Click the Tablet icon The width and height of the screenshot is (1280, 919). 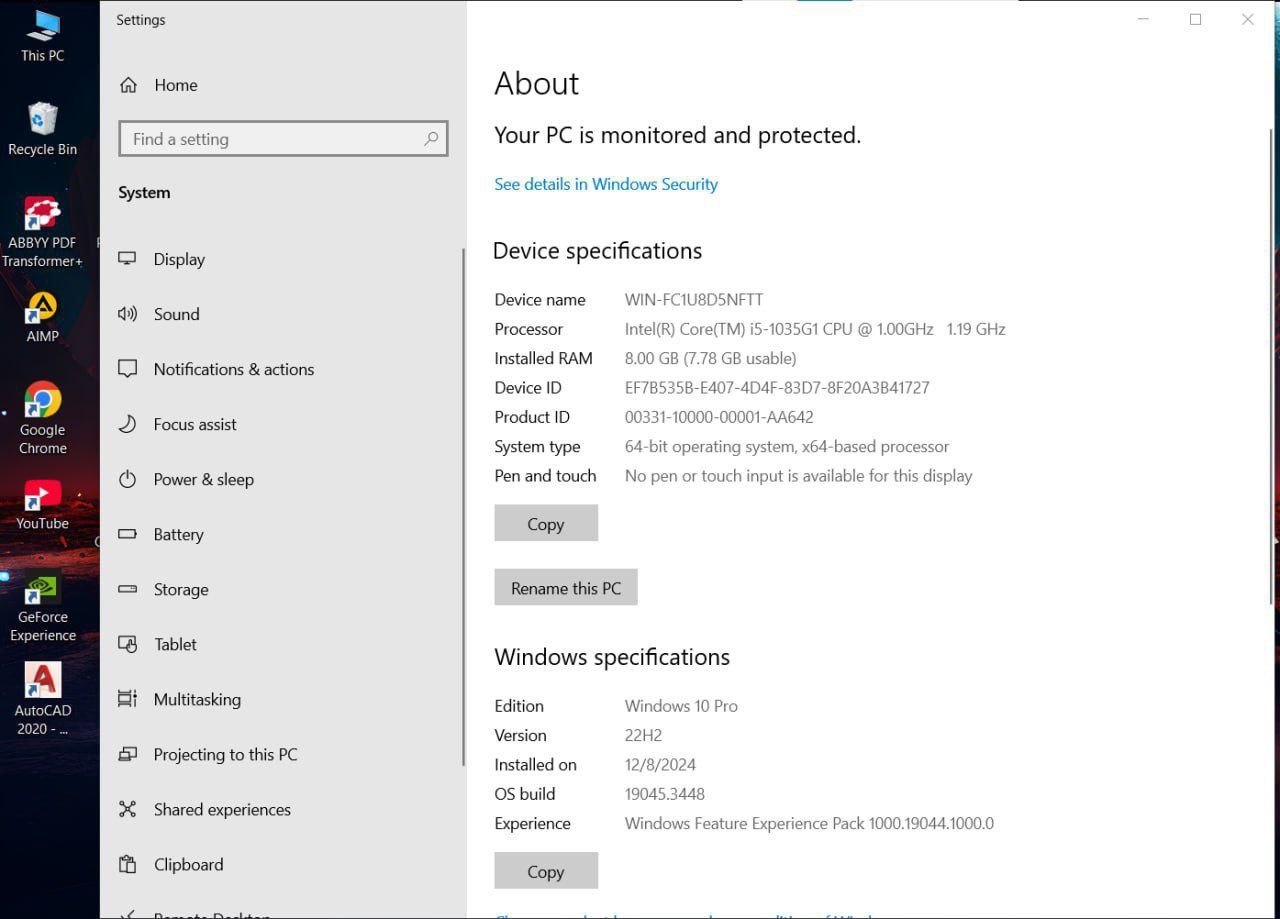click(127, 644)
